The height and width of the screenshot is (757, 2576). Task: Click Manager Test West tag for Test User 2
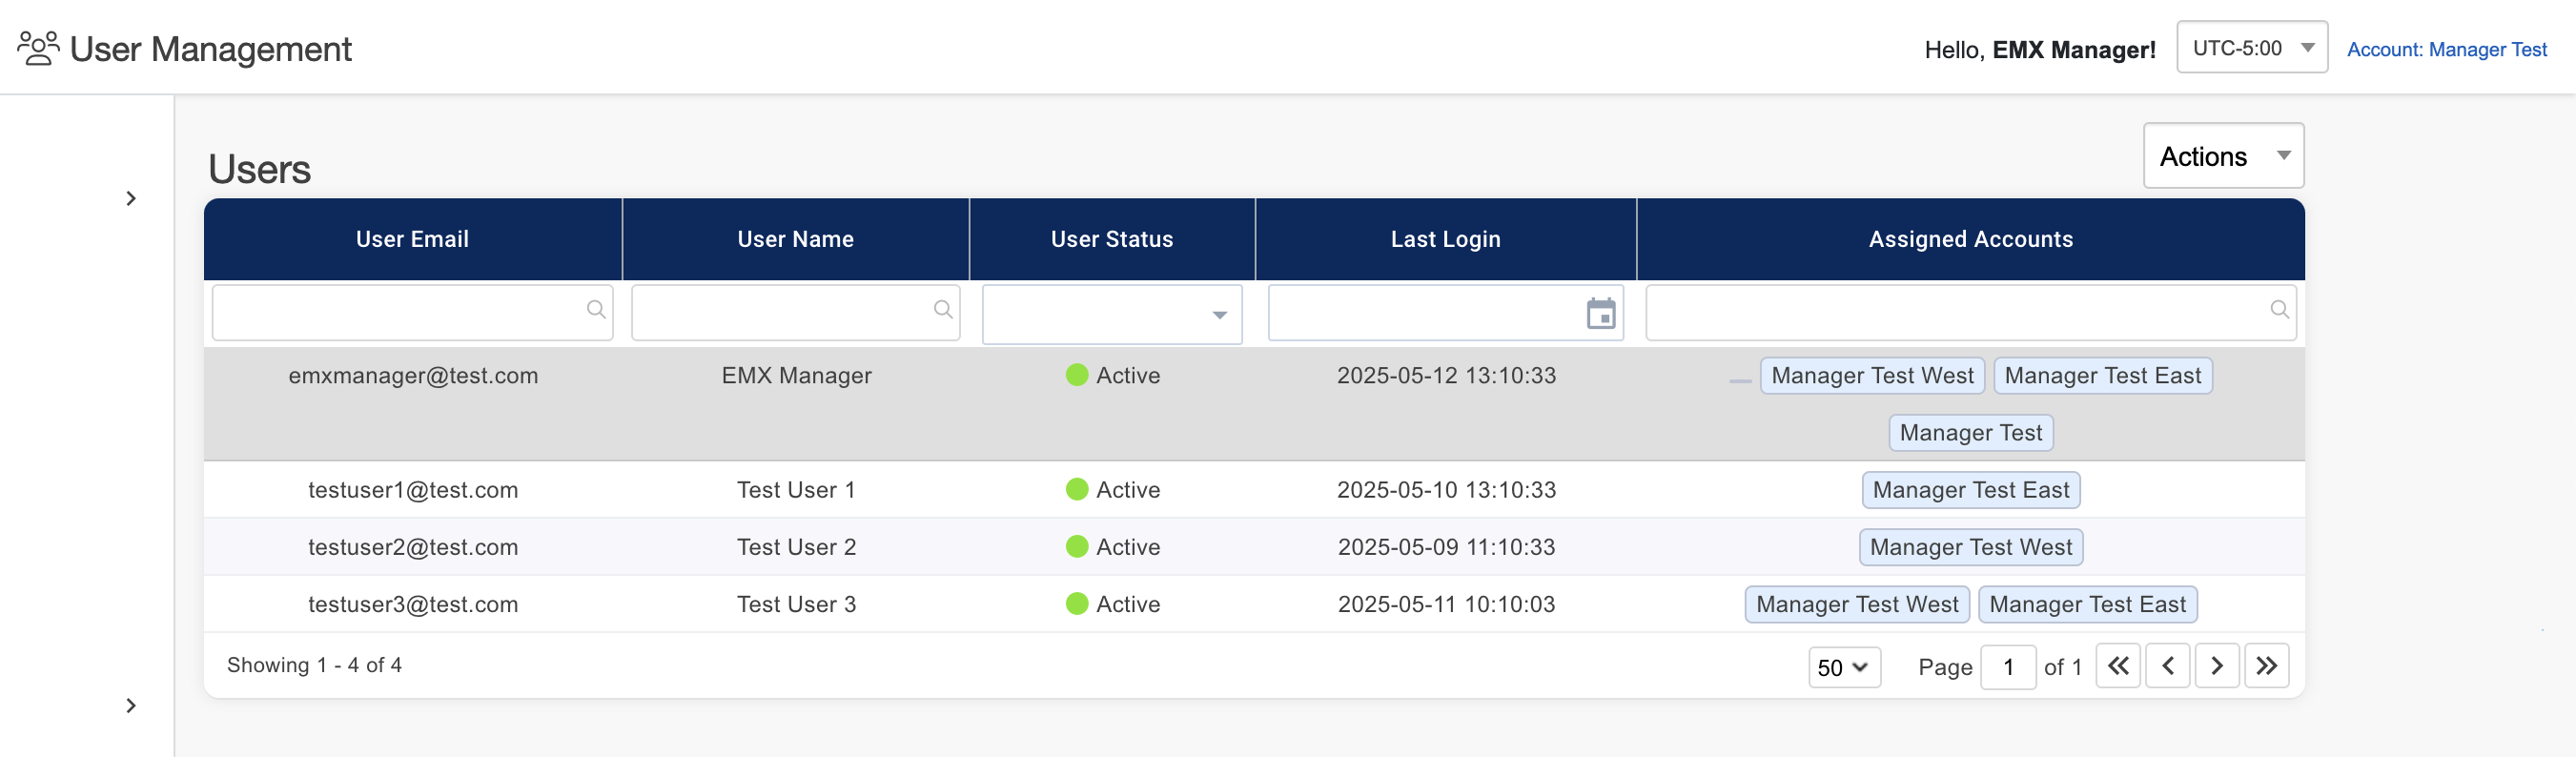click(1970, 547)
